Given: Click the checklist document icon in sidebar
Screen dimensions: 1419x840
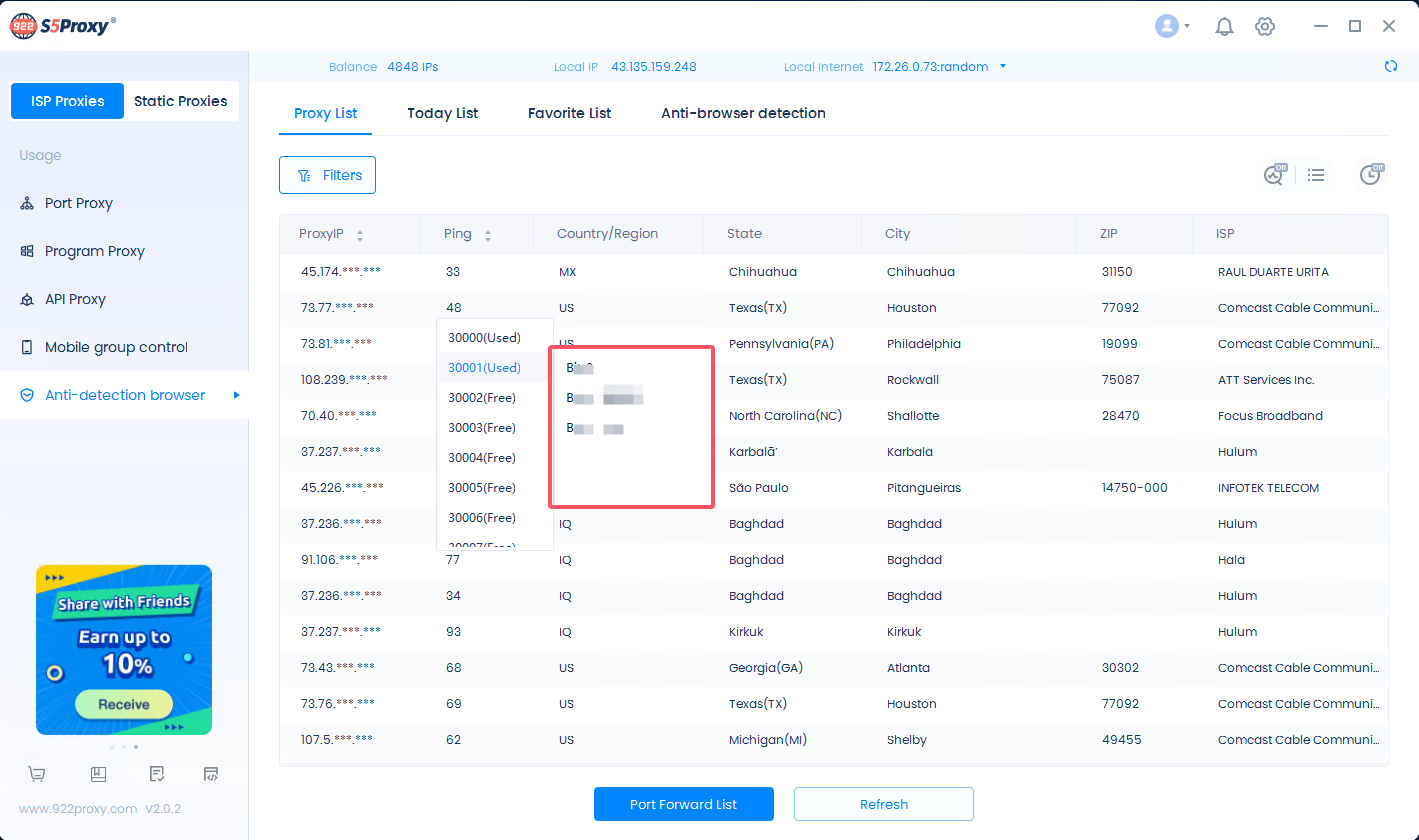Looking at the screenshot, I should (x=156, y=774).
